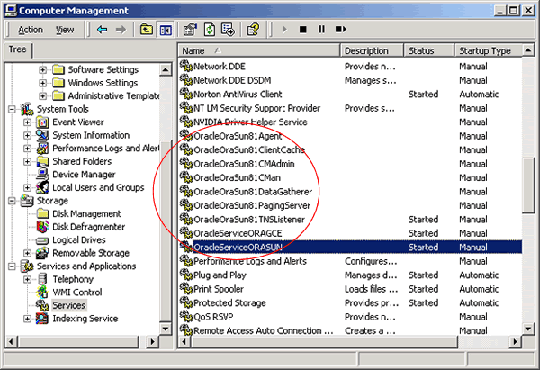Restart the service using the Restart button
This screenshot has height=370, width=540.
[x=341, y=30]
